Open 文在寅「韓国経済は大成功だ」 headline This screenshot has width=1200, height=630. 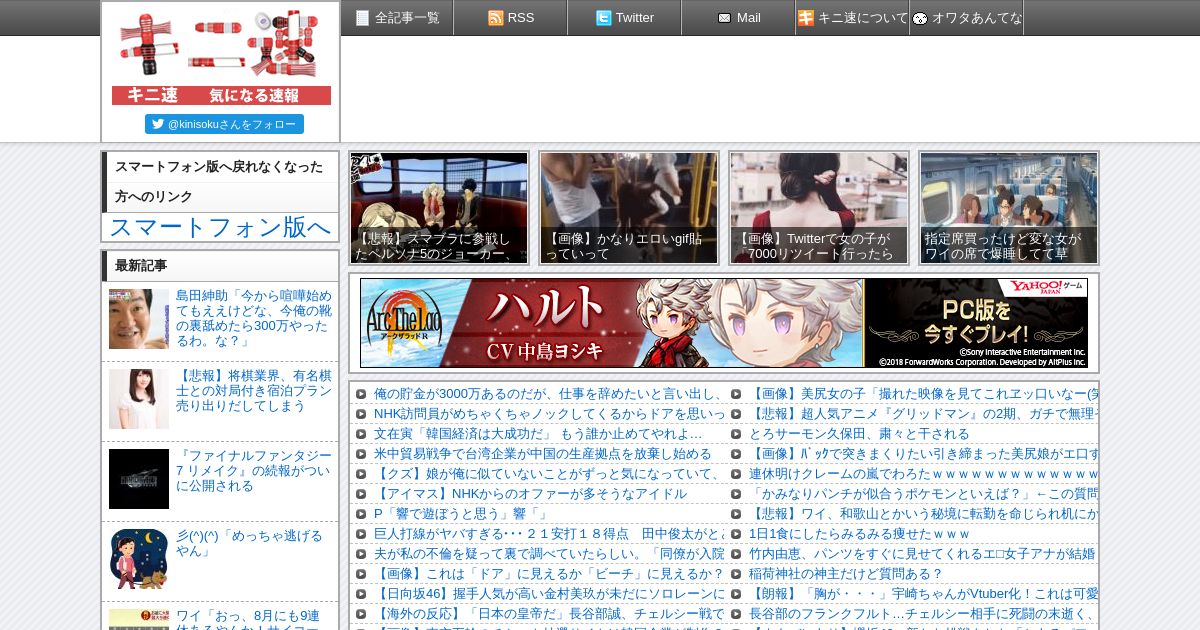point(538,434)
